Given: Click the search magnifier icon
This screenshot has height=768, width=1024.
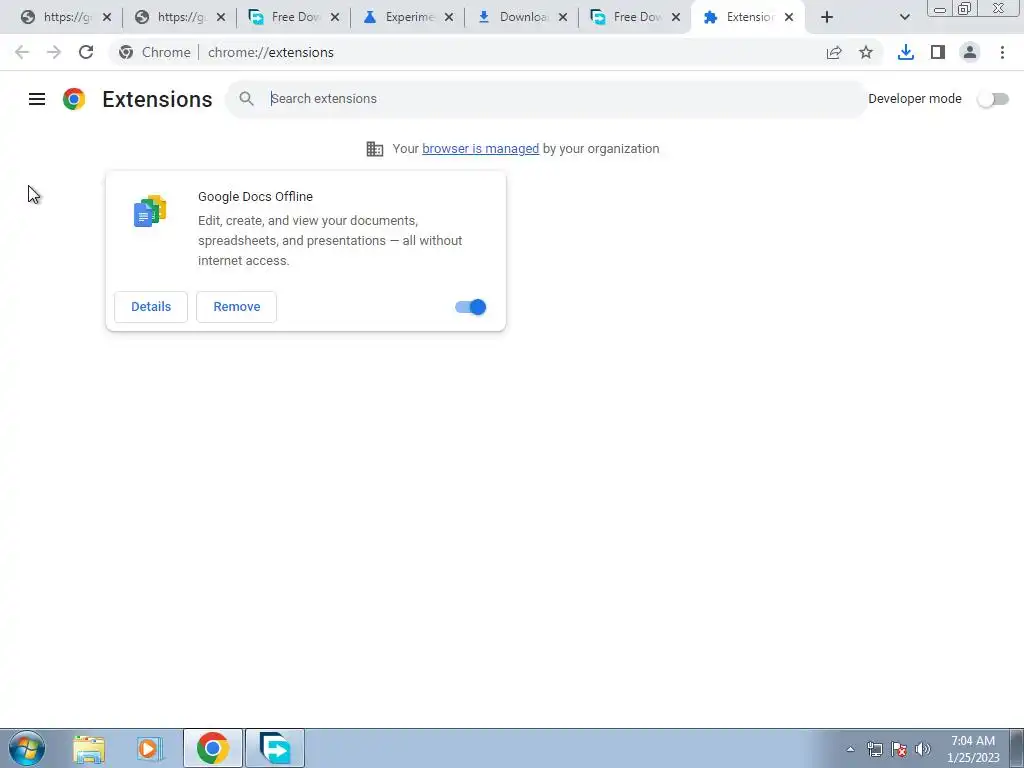Looking at the screenshot, I should coord(246,99).
